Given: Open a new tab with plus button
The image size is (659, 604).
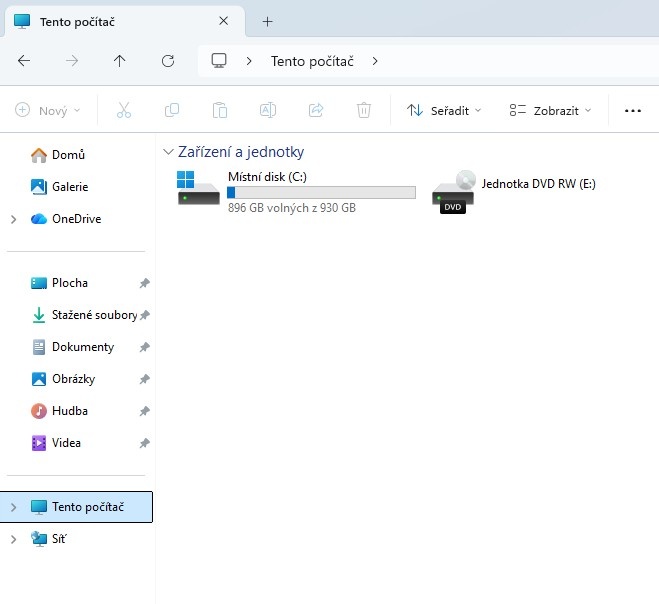Looking at the screenshot, I should (267, 21).
